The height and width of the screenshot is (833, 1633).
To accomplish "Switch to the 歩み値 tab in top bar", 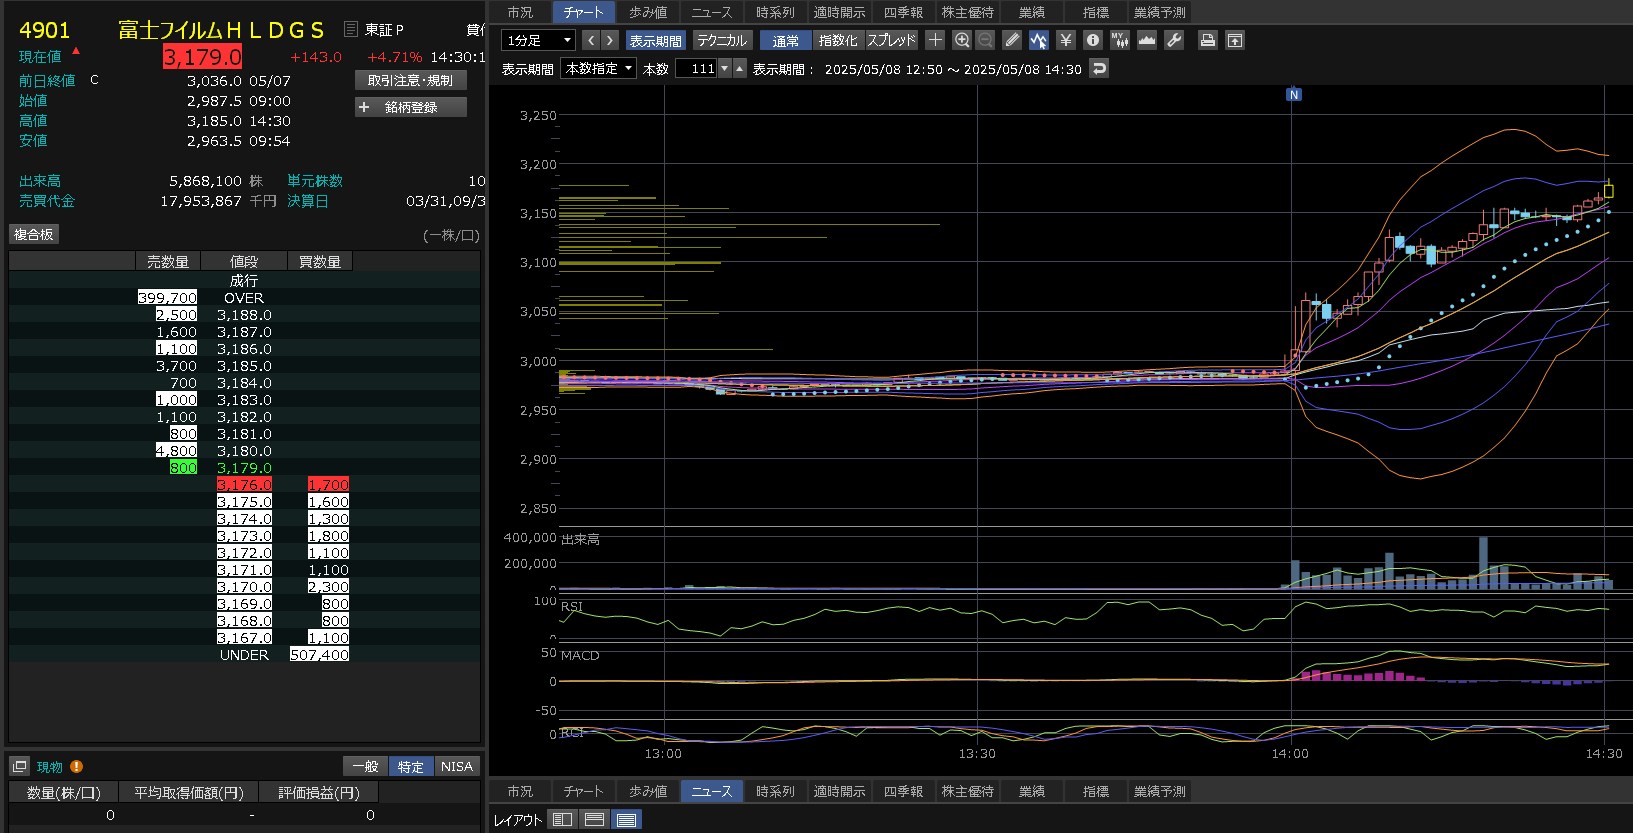I will 648,12.
